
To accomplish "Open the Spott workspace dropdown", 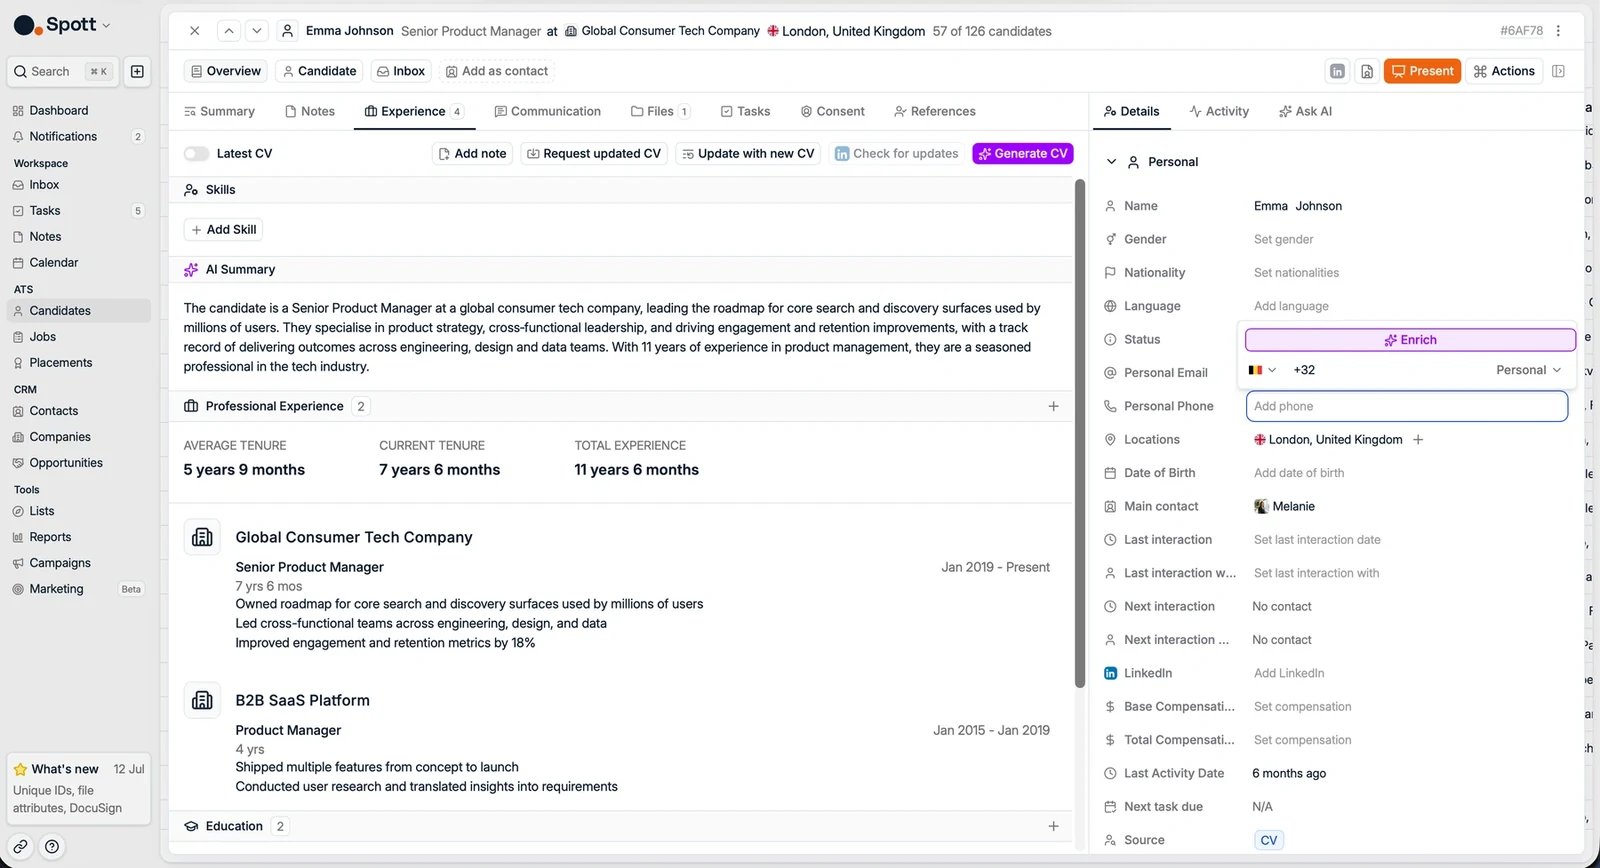I will coord(63,25).
